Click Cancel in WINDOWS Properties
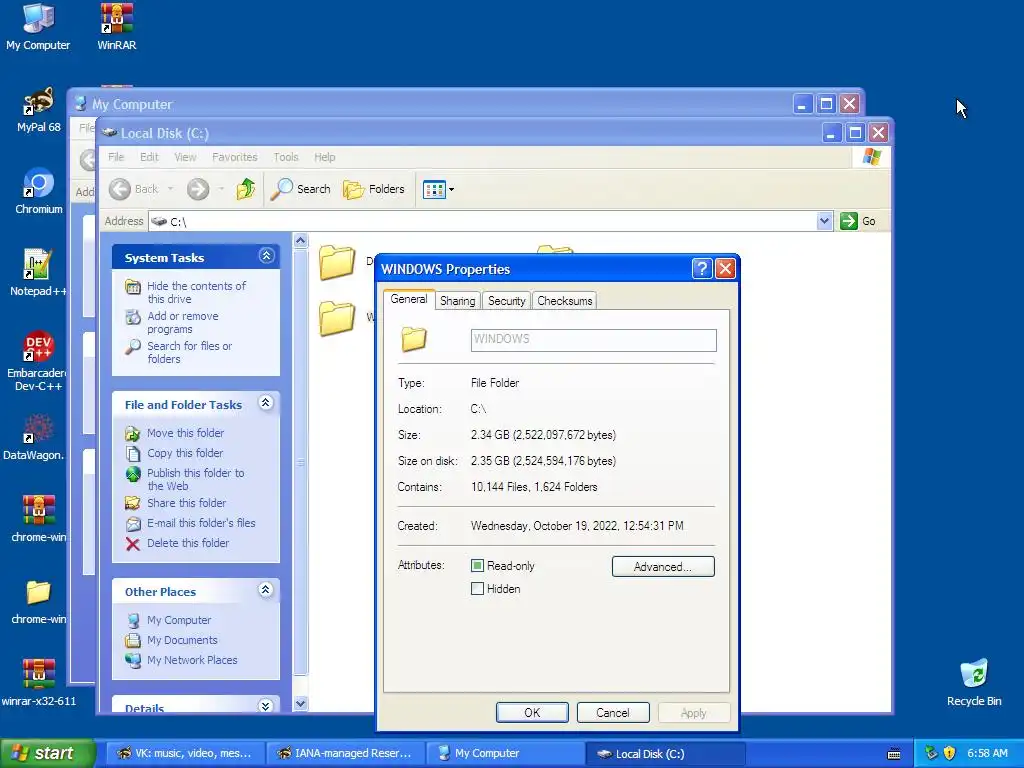The height and width of the screenshot is (768, 1024). coord(613,712)
